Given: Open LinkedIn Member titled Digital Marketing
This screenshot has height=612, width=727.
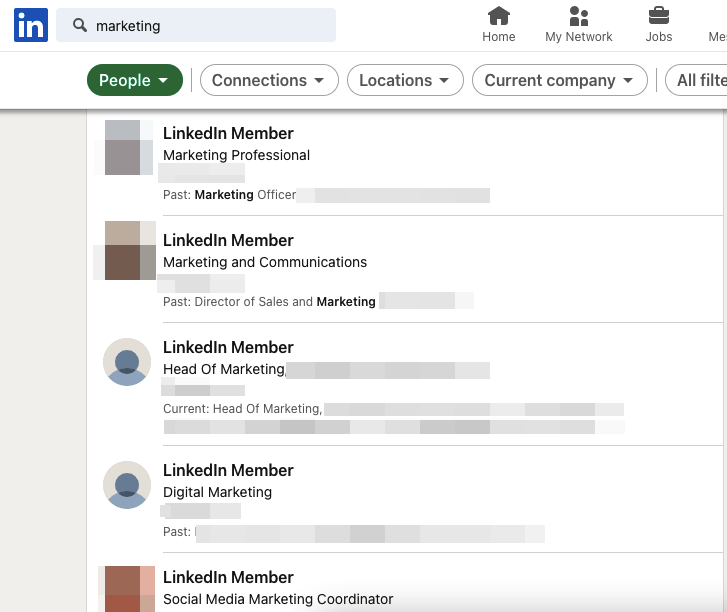Looking at the screenshot, I should pos(228,471).
